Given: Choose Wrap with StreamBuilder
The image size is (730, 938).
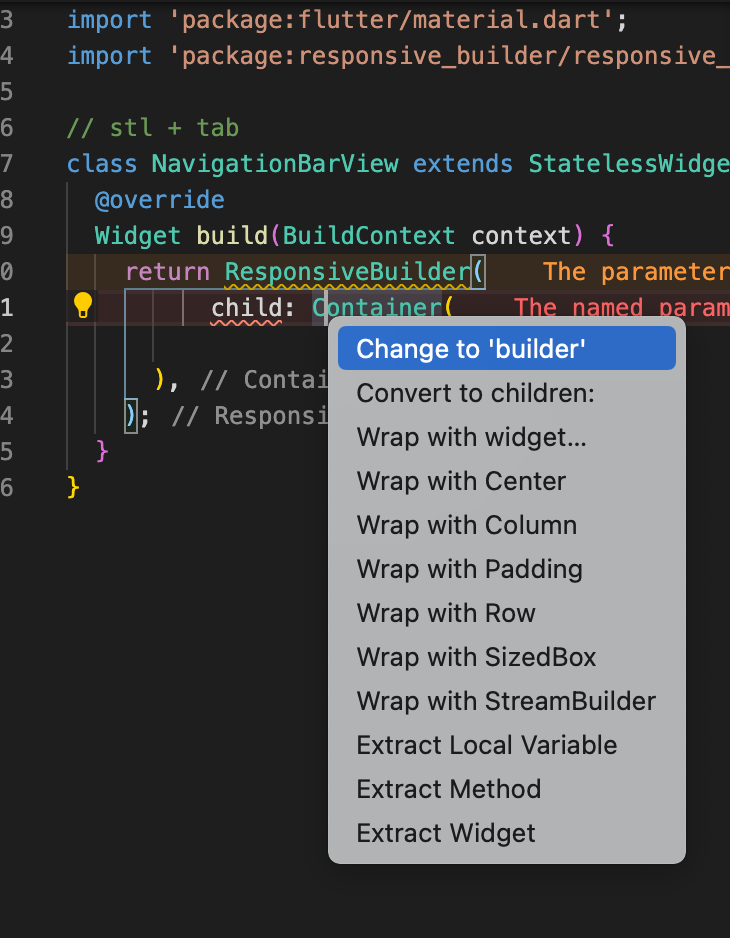Looking at the screenshot, I should pos(507,701).
